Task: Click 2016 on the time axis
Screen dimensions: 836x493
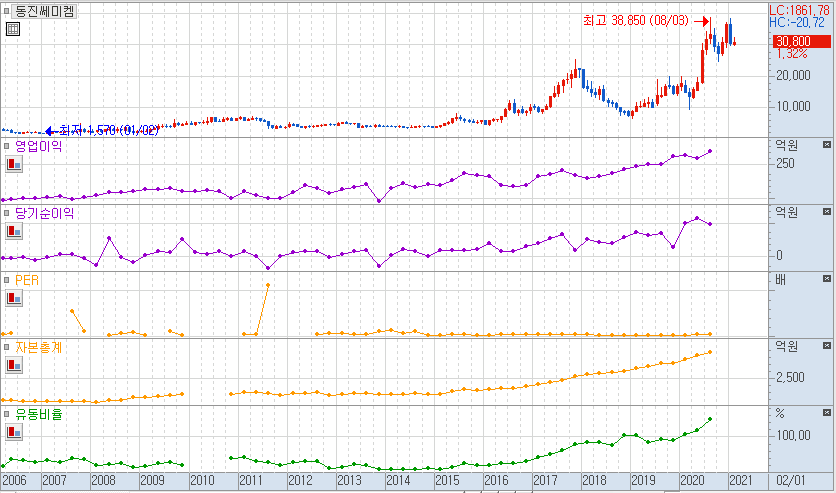Action: click(x=496, y=480)
